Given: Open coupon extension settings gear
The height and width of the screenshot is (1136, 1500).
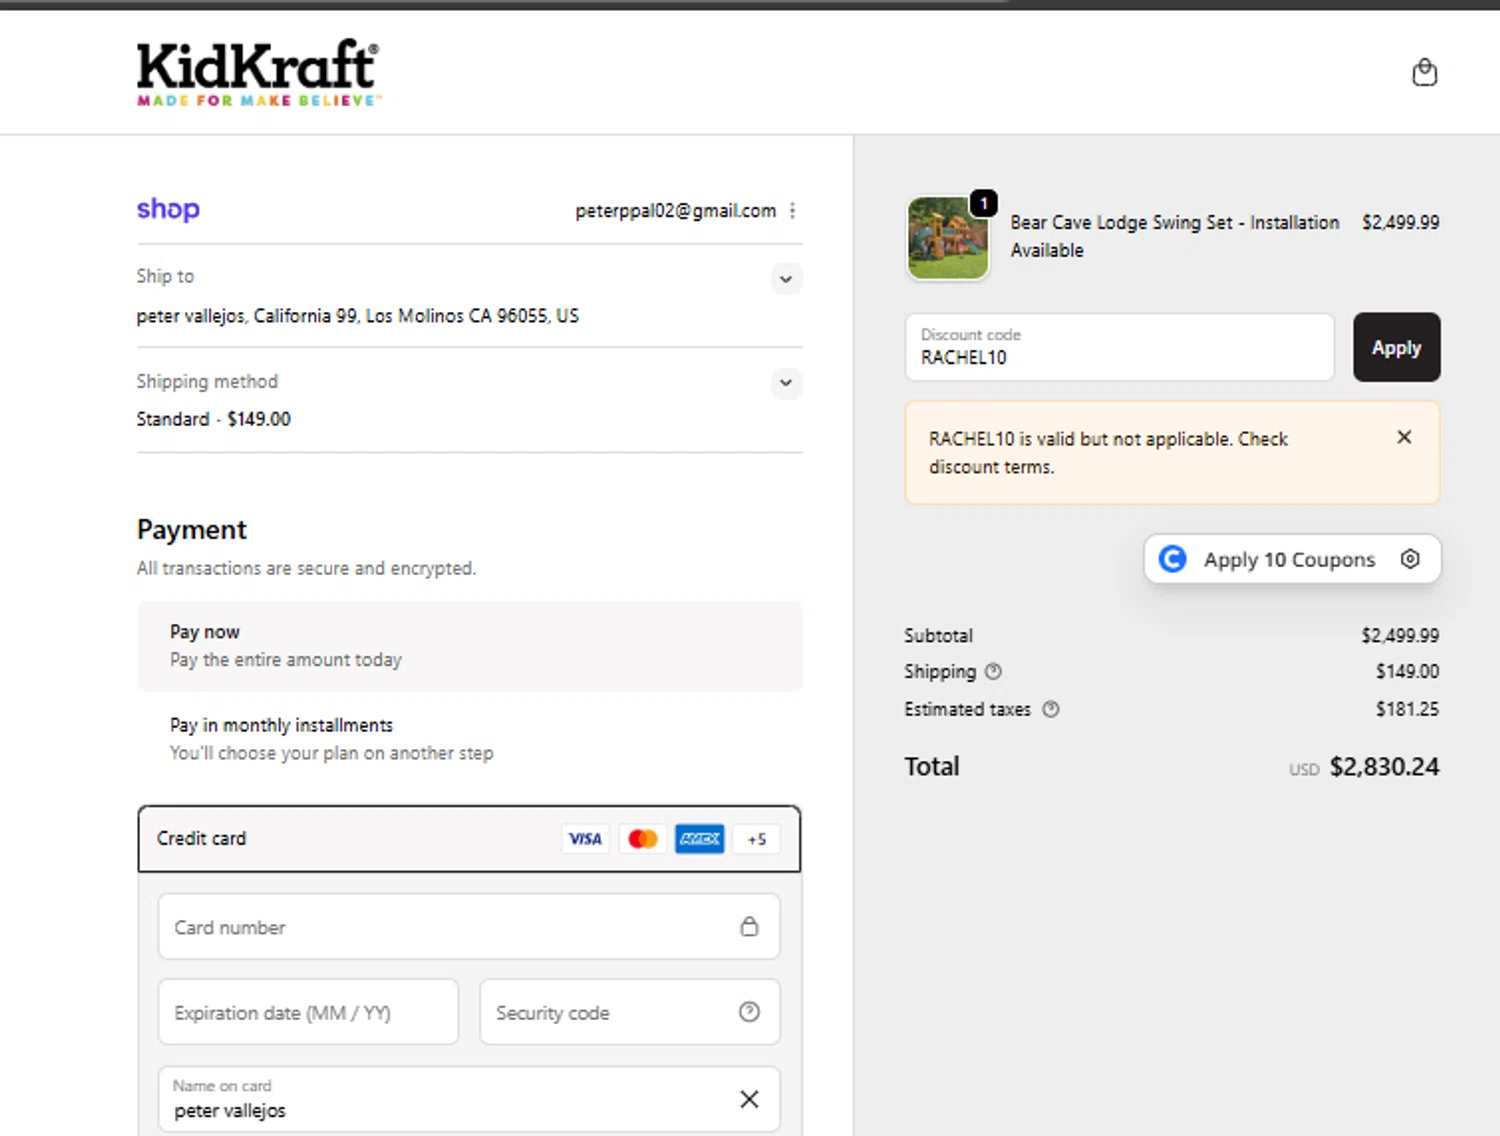Looking at the screenshot, I should pos(1410,559).
